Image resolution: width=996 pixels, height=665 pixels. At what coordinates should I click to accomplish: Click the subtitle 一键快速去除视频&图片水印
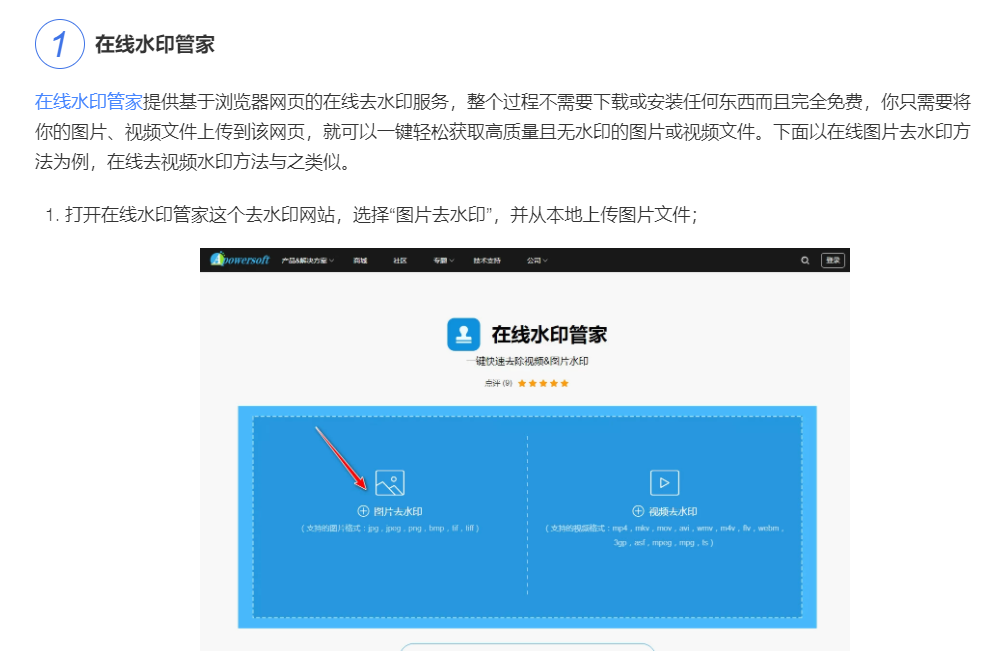pyautogui.click(x=527, y=361)
